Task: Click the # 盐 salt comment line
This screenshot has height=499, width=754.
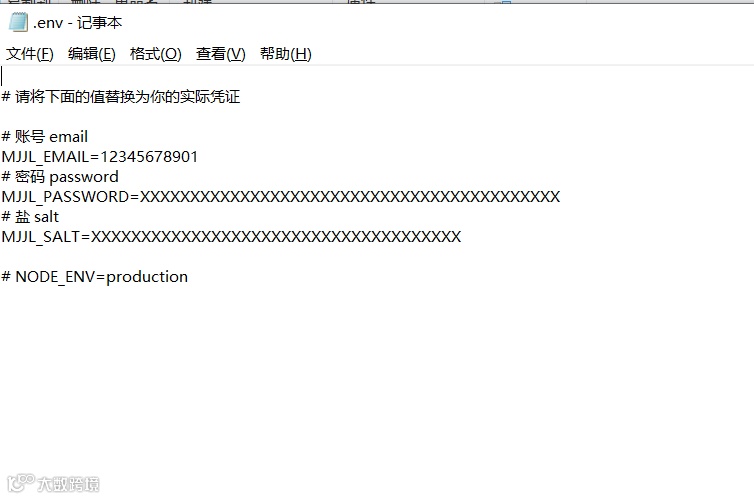Action: (x=30, y=217)
